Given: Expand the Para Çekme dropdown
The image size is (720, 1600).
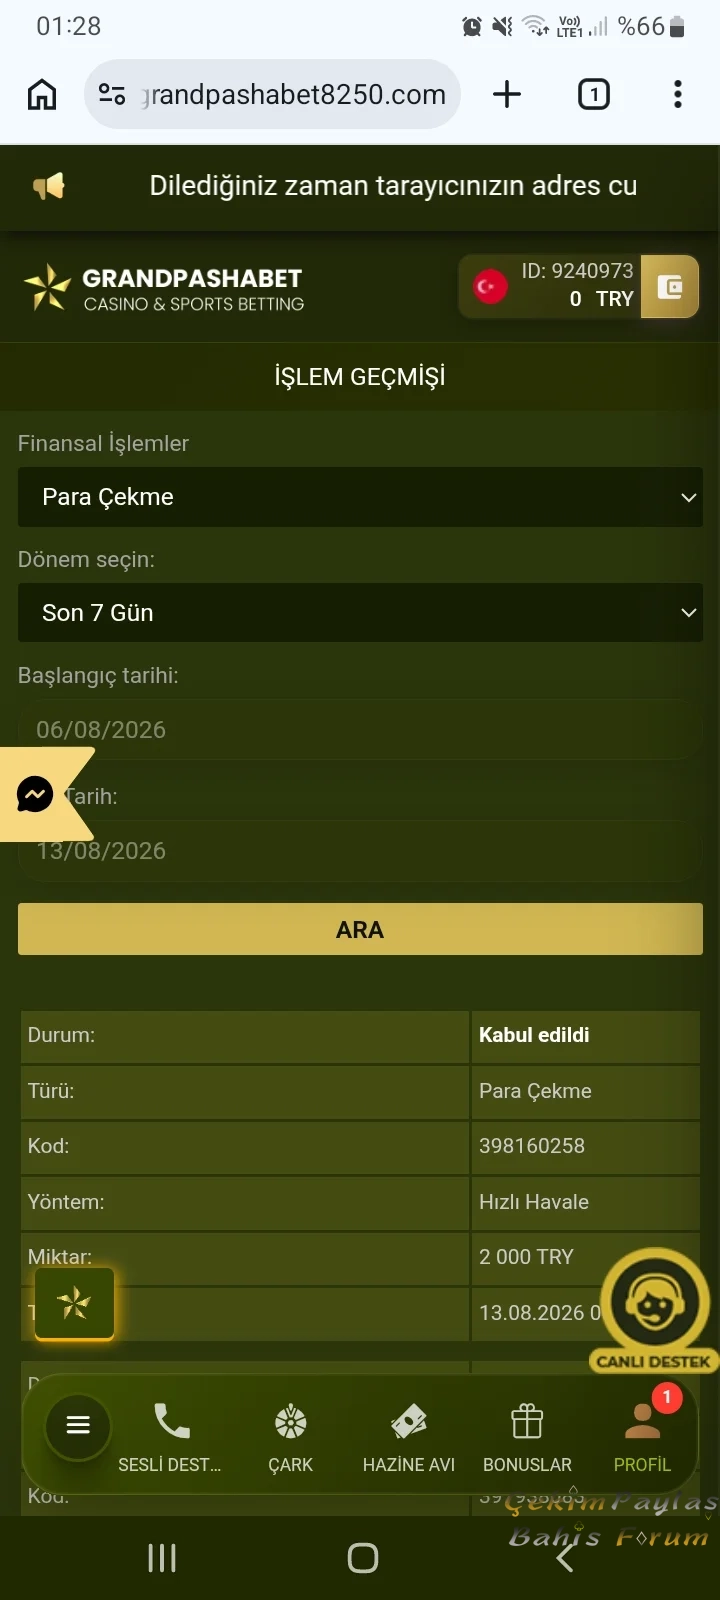Looking at the screenshot, I should tap(360, 497).
